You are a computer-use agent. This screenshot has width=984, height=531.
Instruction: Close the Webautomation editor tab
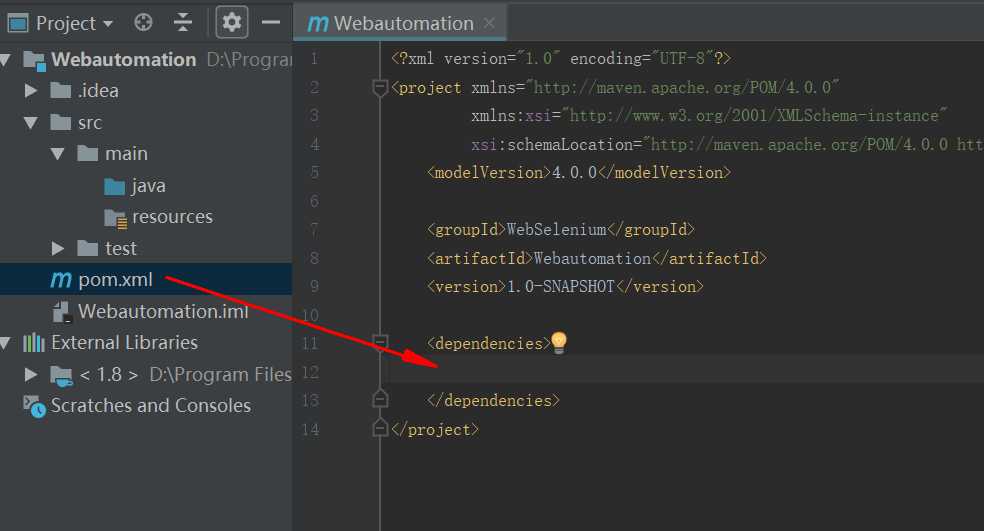[x=489, y=23]
